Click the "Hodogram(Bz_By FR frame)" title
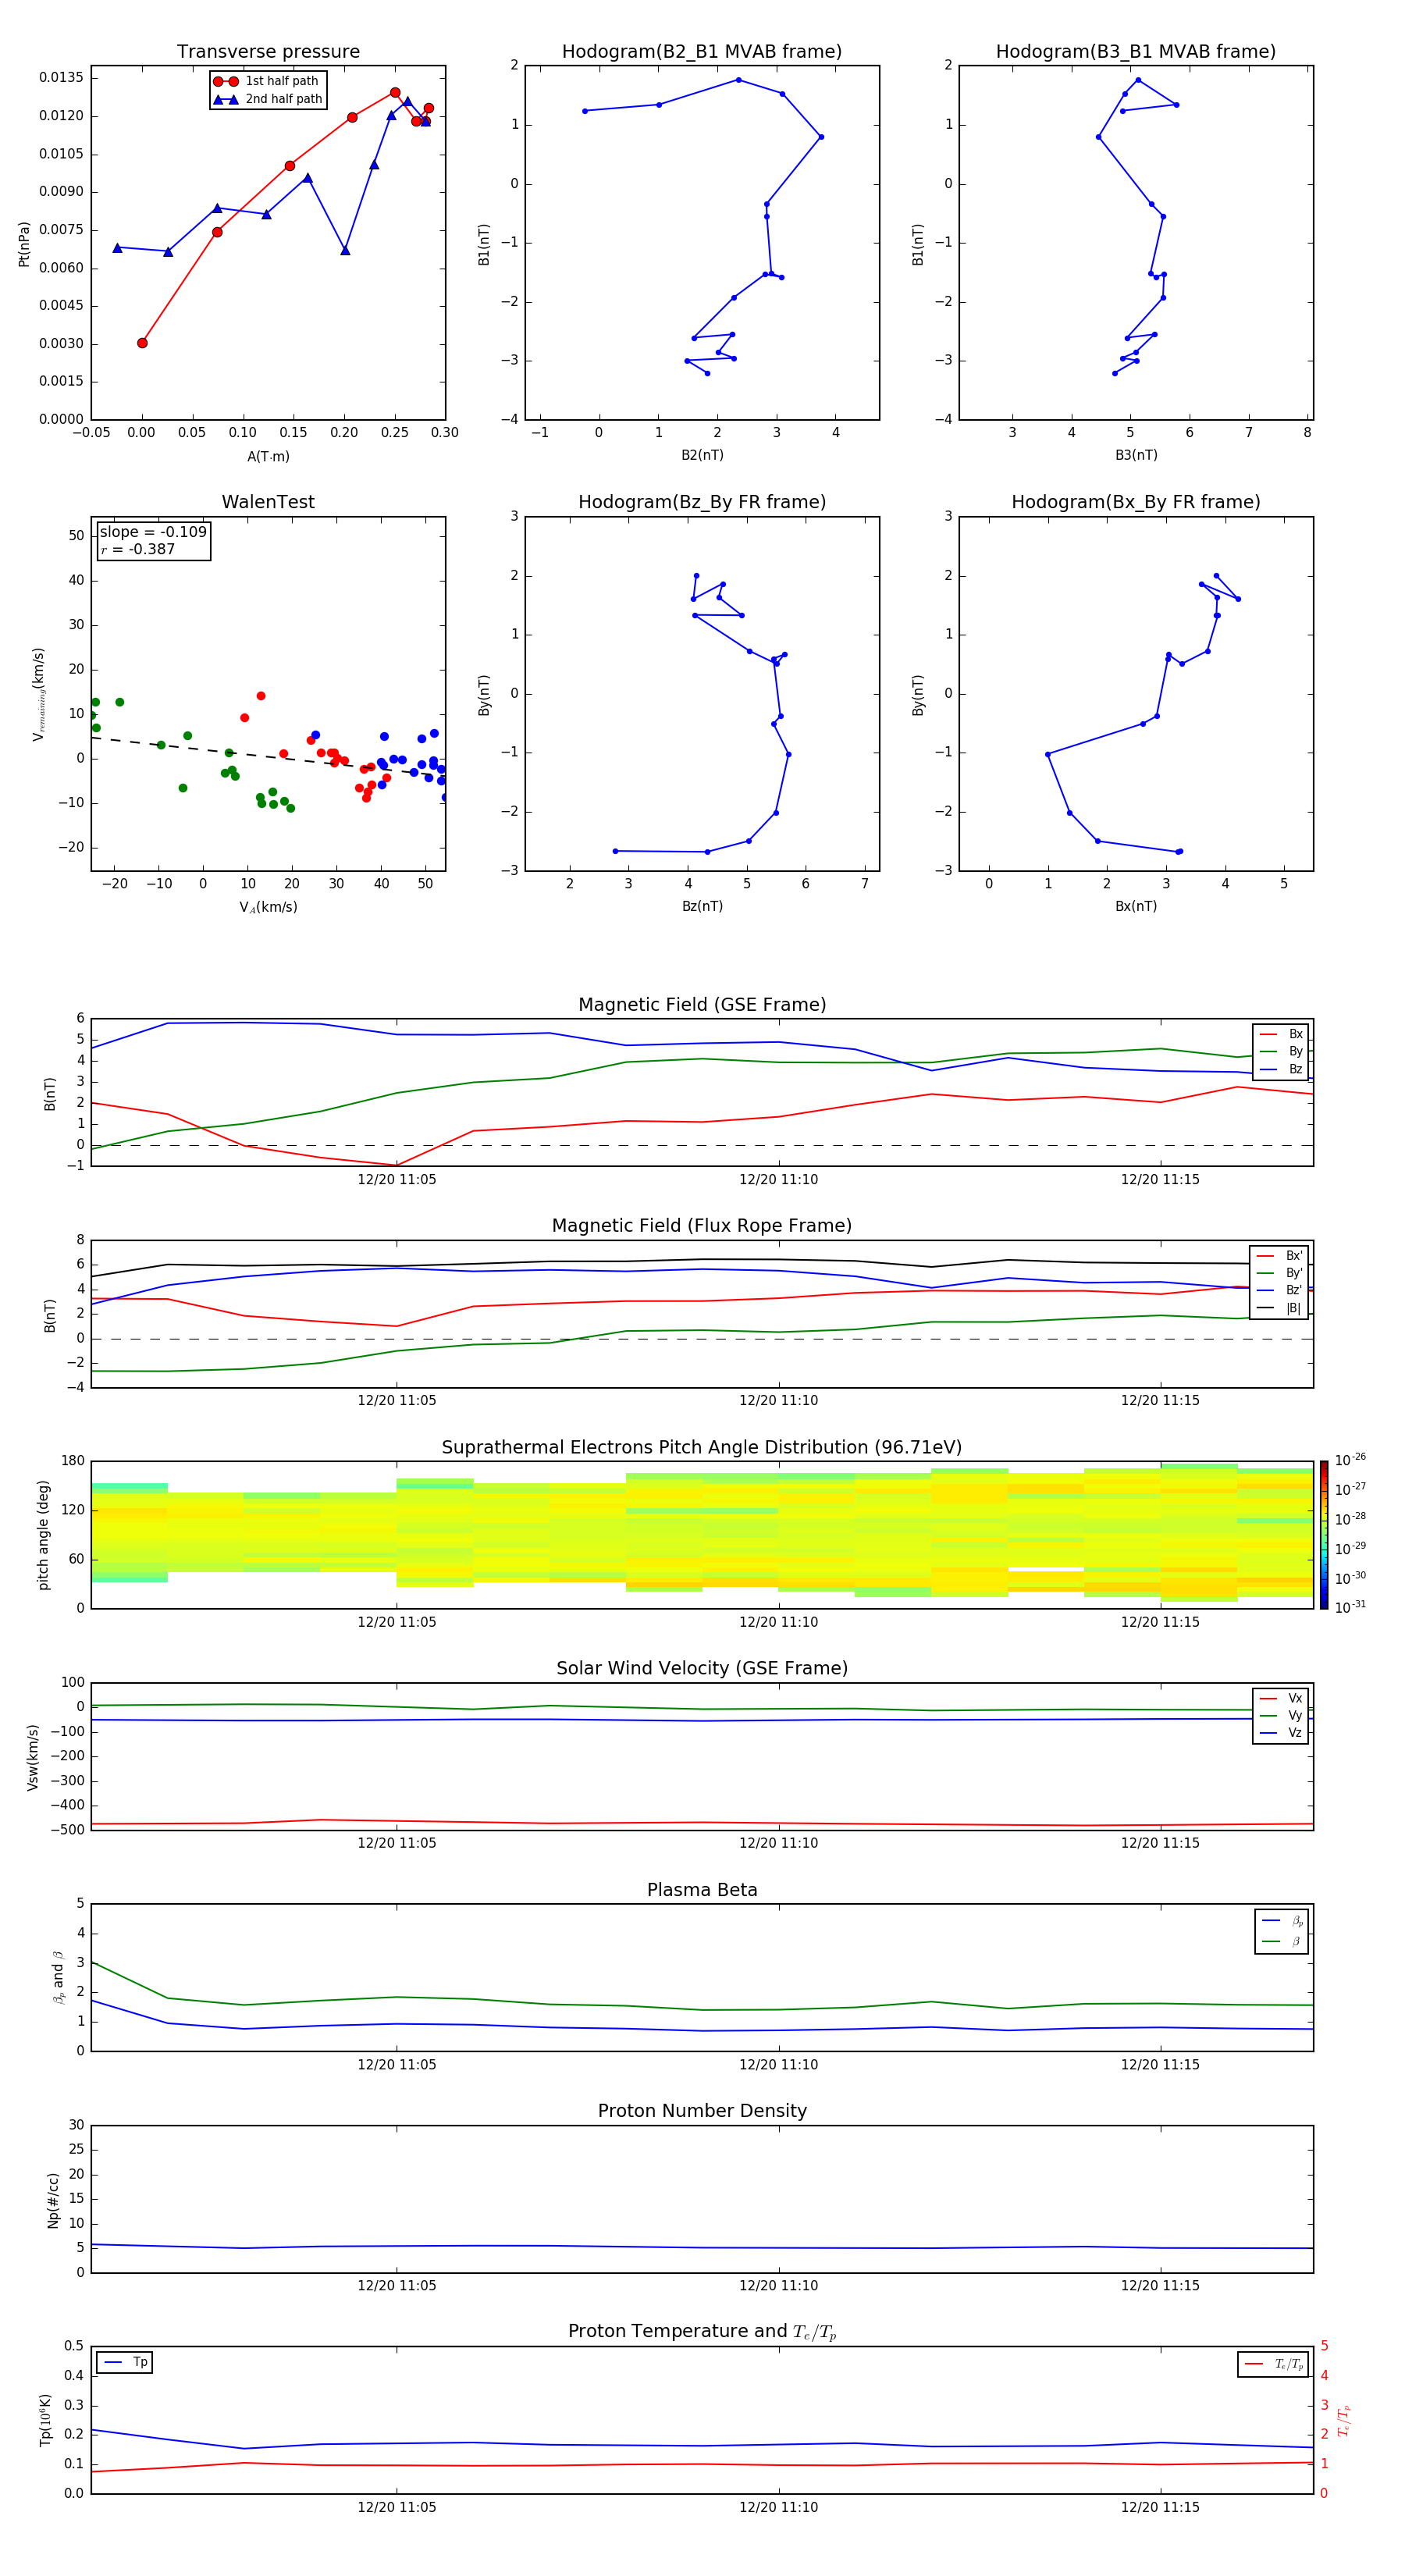This screenshot has height=2576, width=1405. (702, 502)
